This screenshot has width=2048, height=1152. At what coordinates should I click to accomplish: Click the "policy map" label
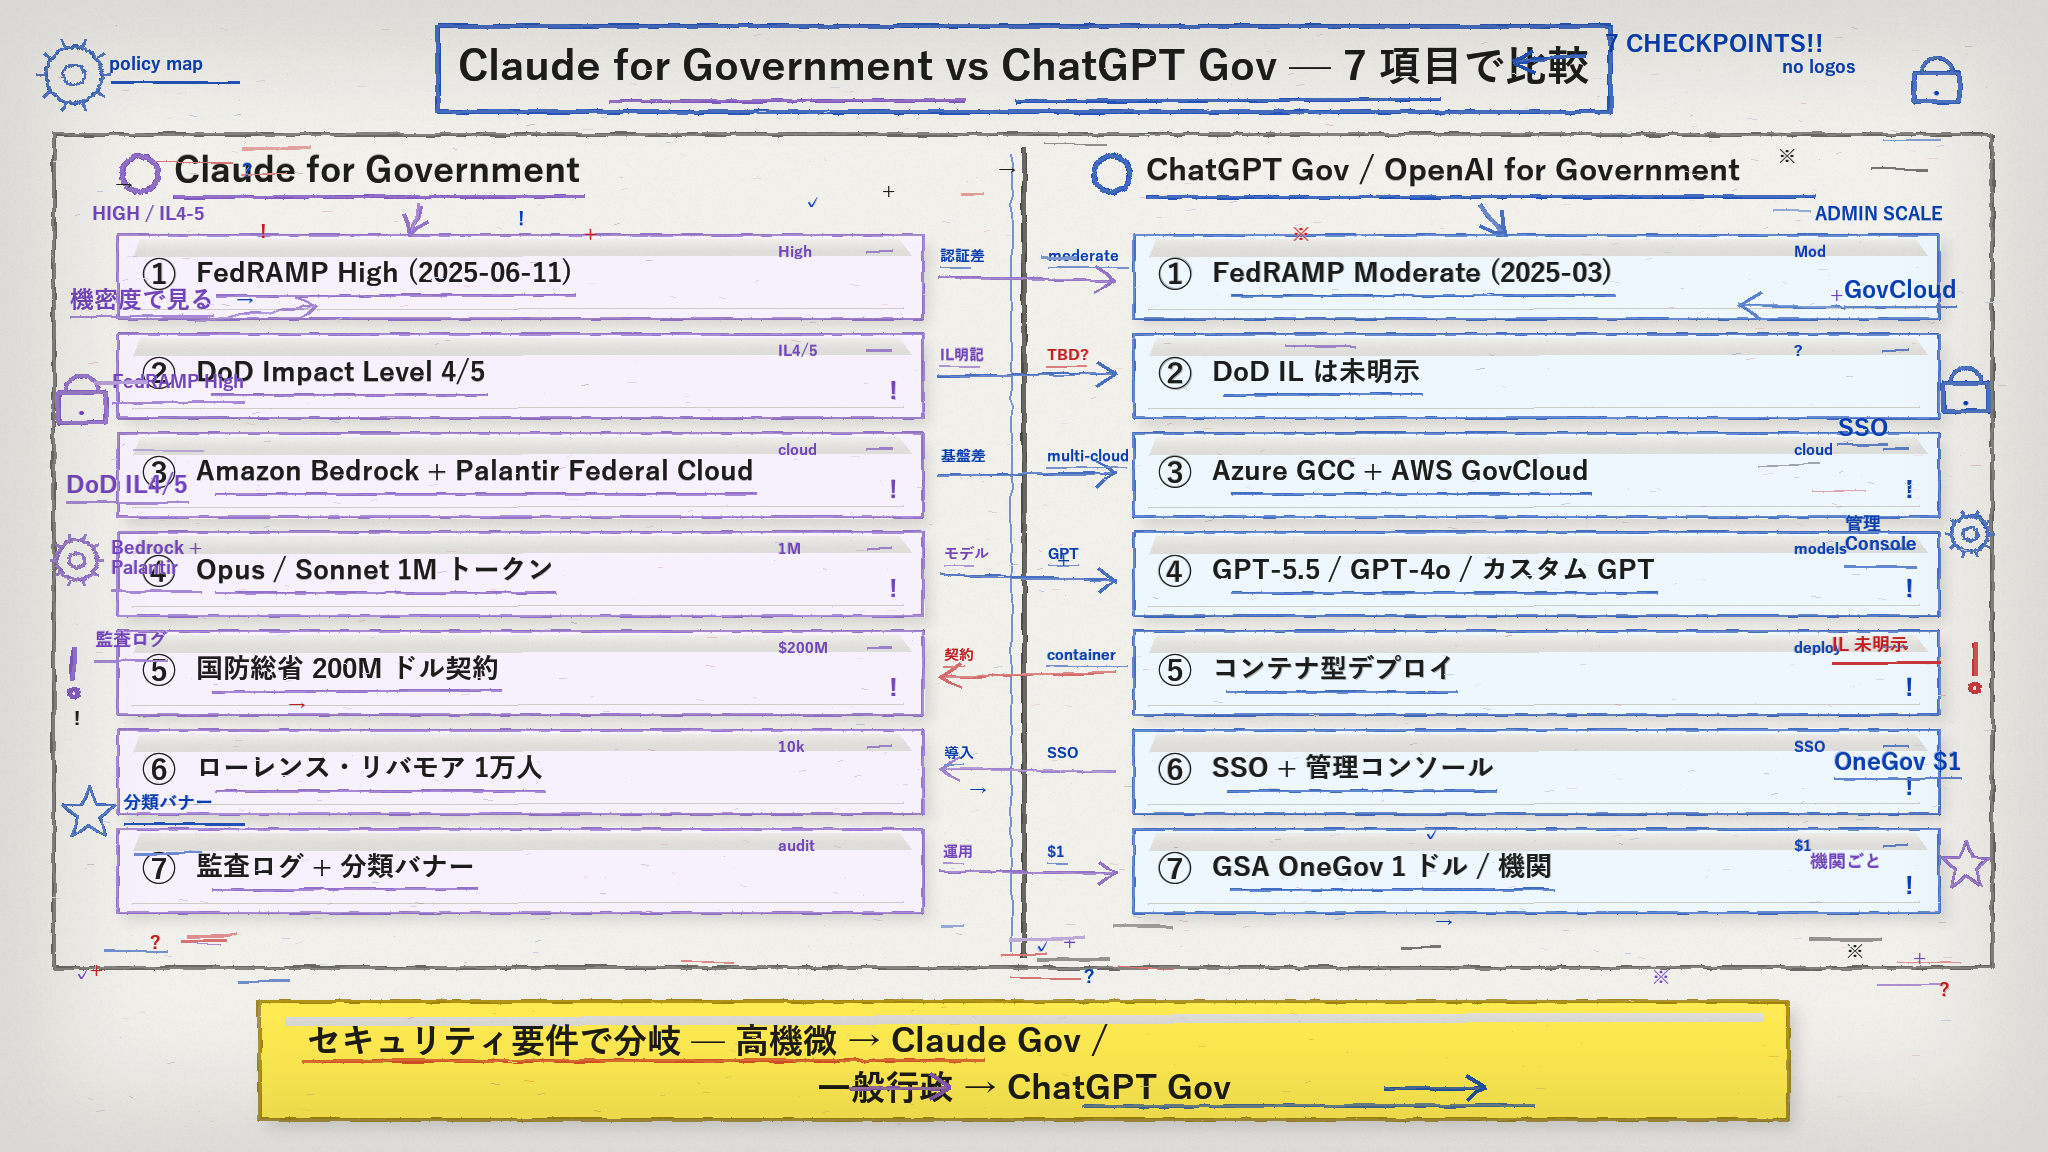(x=156, y=64)
